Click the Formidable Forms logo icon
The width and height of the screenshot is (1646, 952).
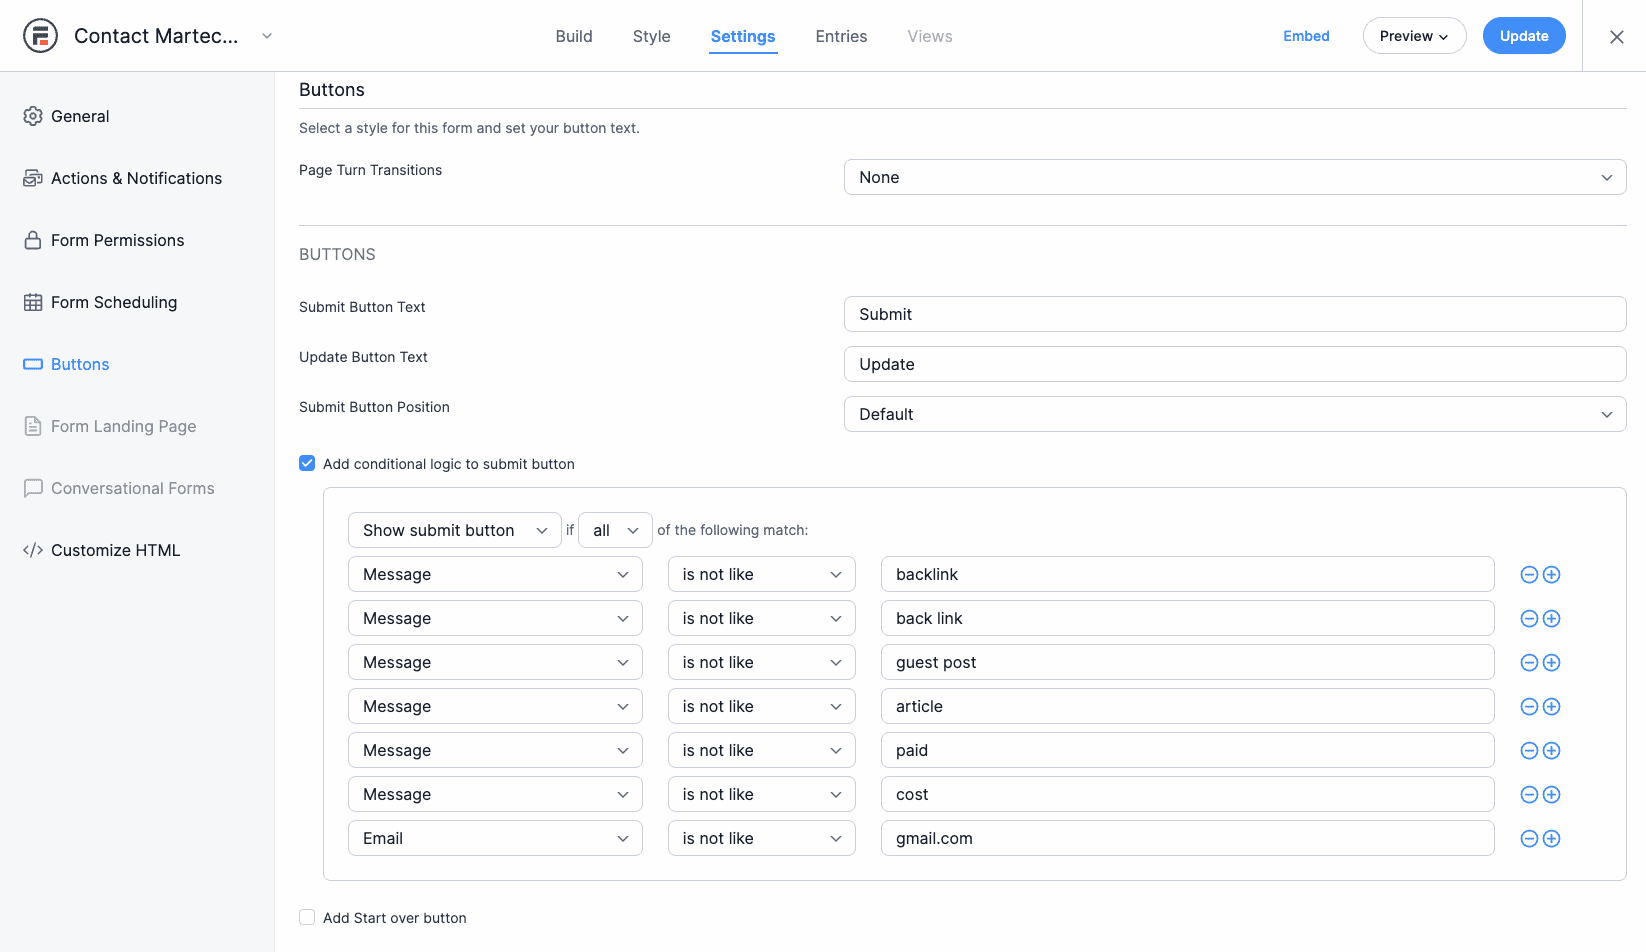pyautogui.click(x=40, y=36)
